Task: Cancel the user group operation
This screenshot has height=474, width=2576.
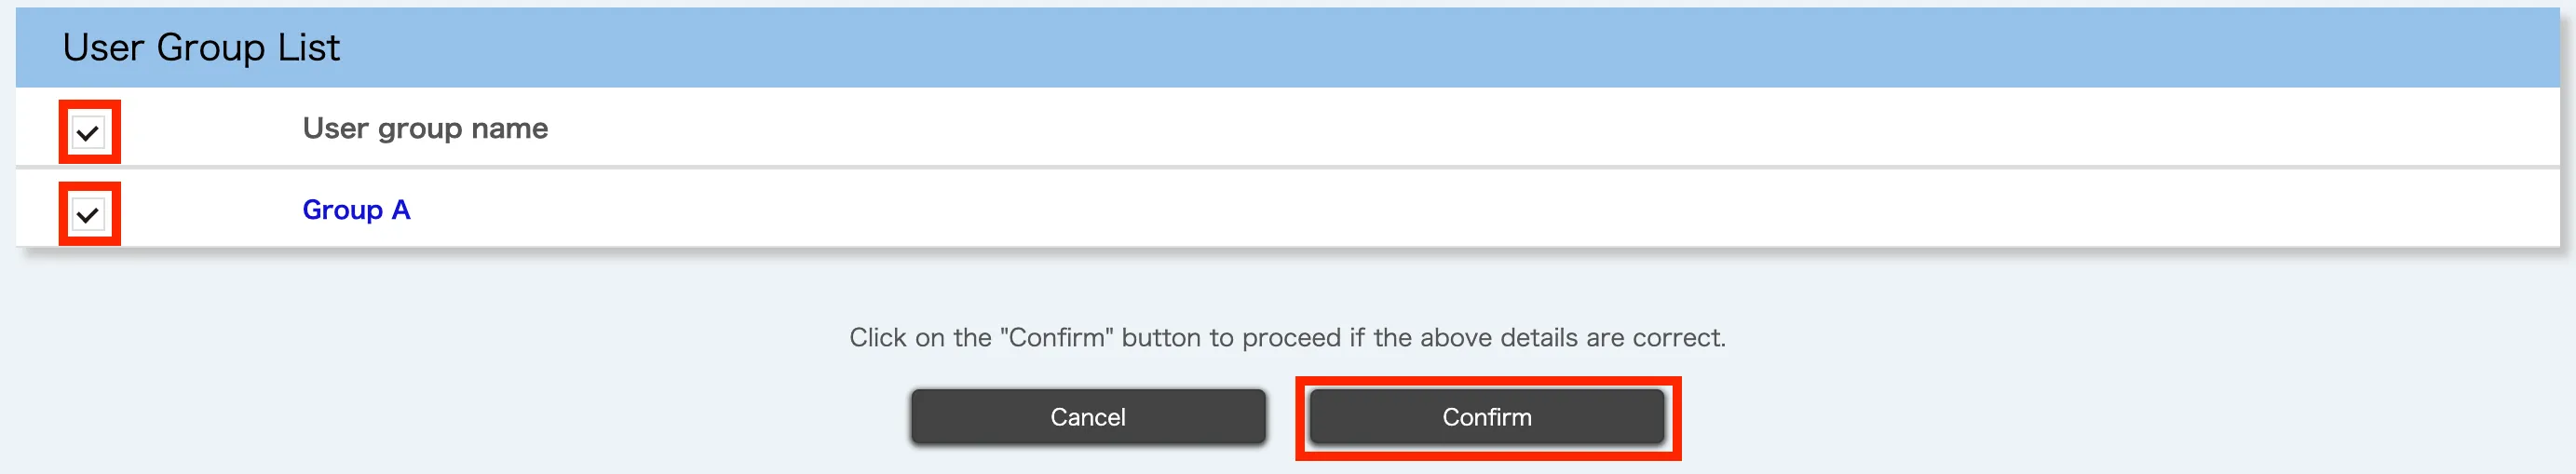Action: click(x=1087, y=417)
